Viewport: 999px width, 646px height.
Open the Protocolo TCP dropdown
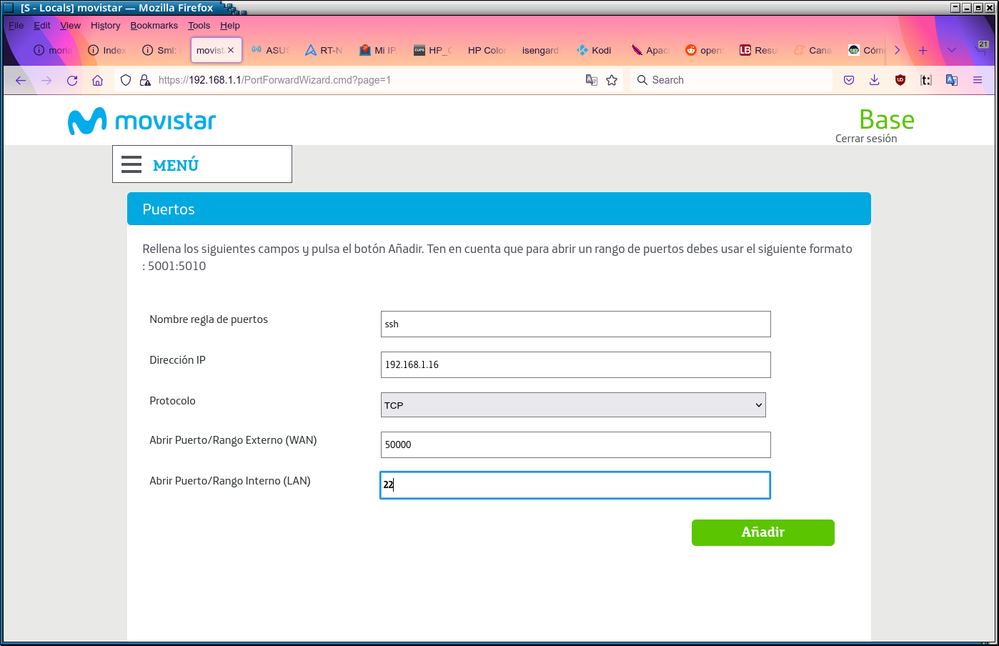[x=574, y=404]
